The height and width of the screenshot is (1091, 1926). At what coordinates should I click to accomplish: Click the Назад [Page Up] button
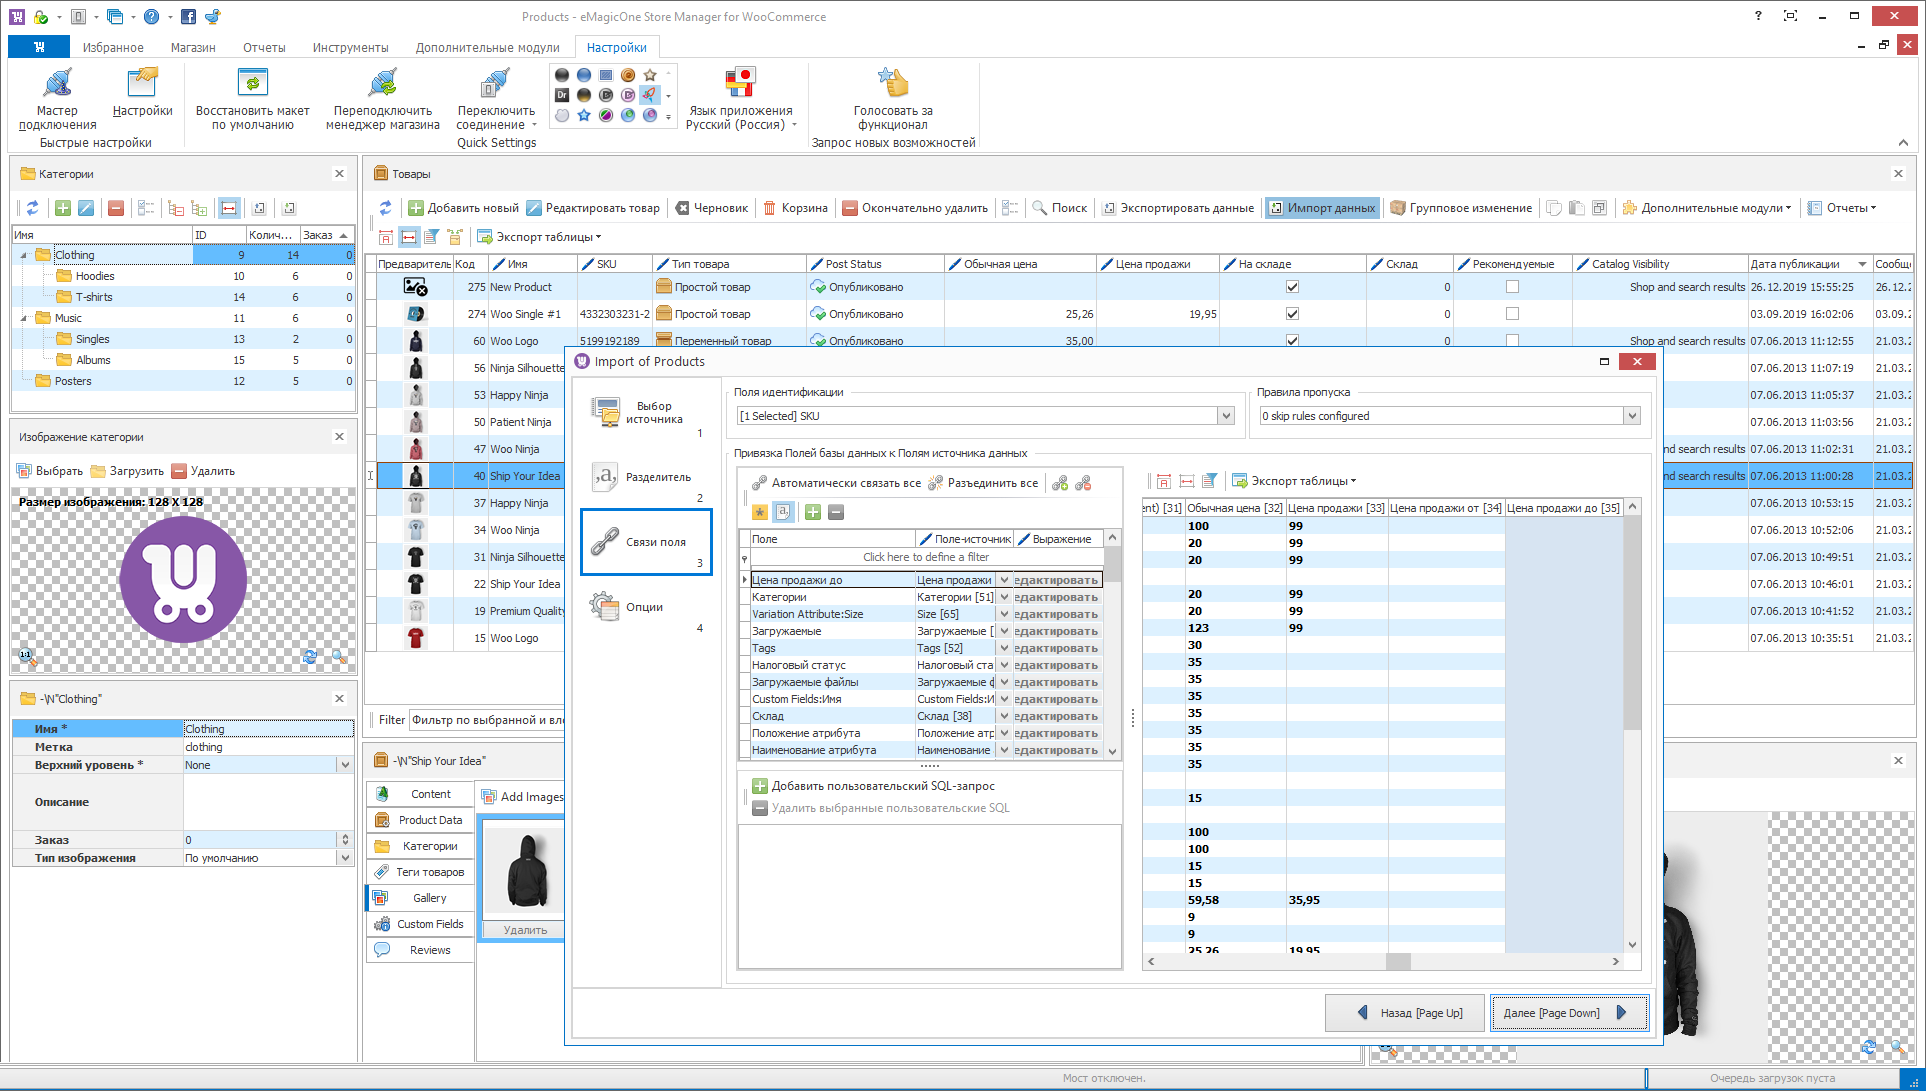[1406, 1013]
